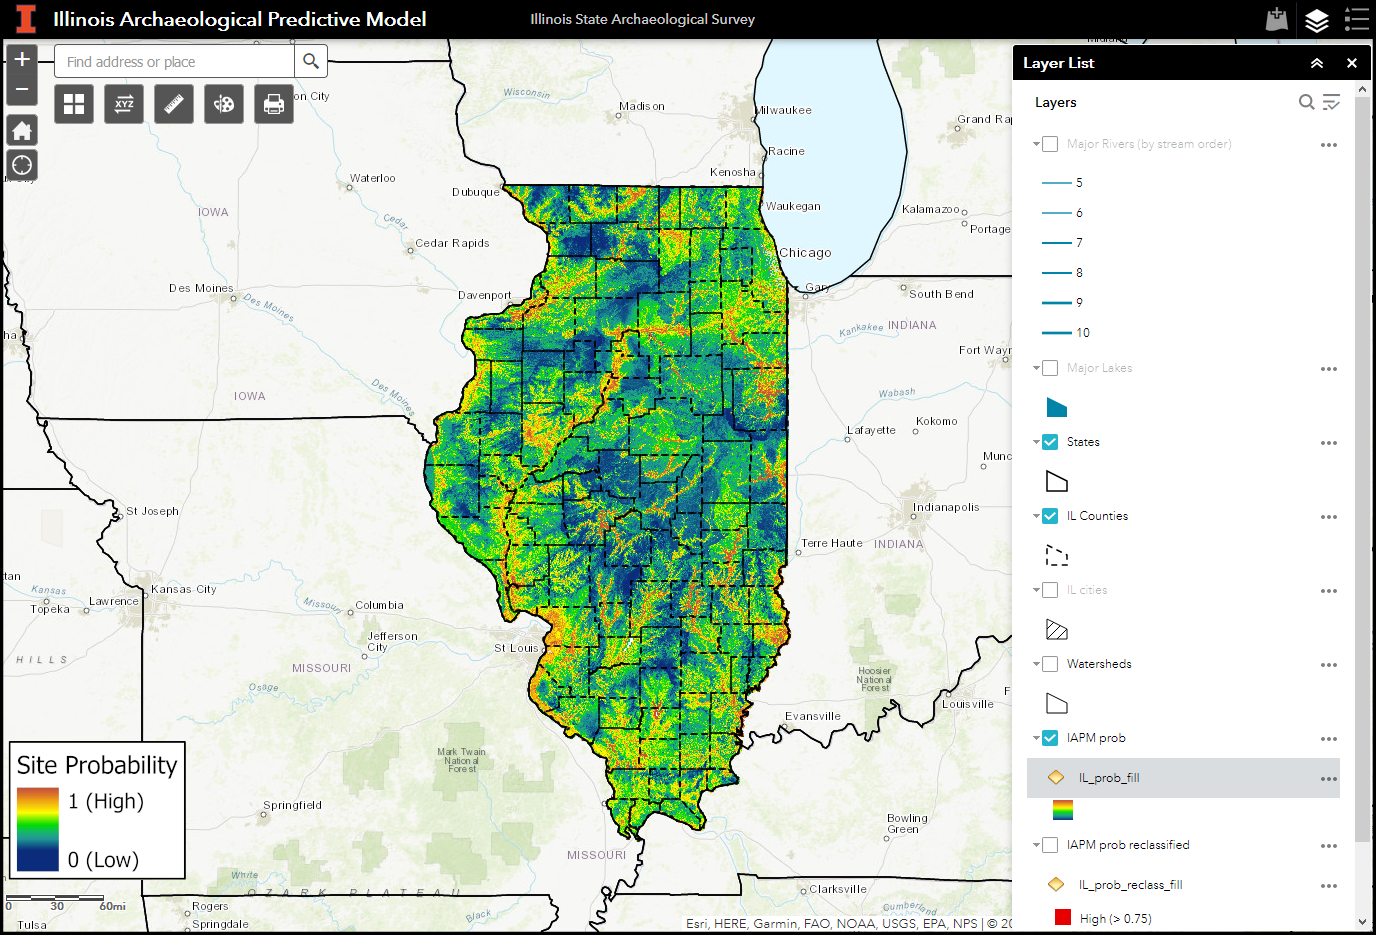Open options menu for IAPM prob layer

point(1328,739)
